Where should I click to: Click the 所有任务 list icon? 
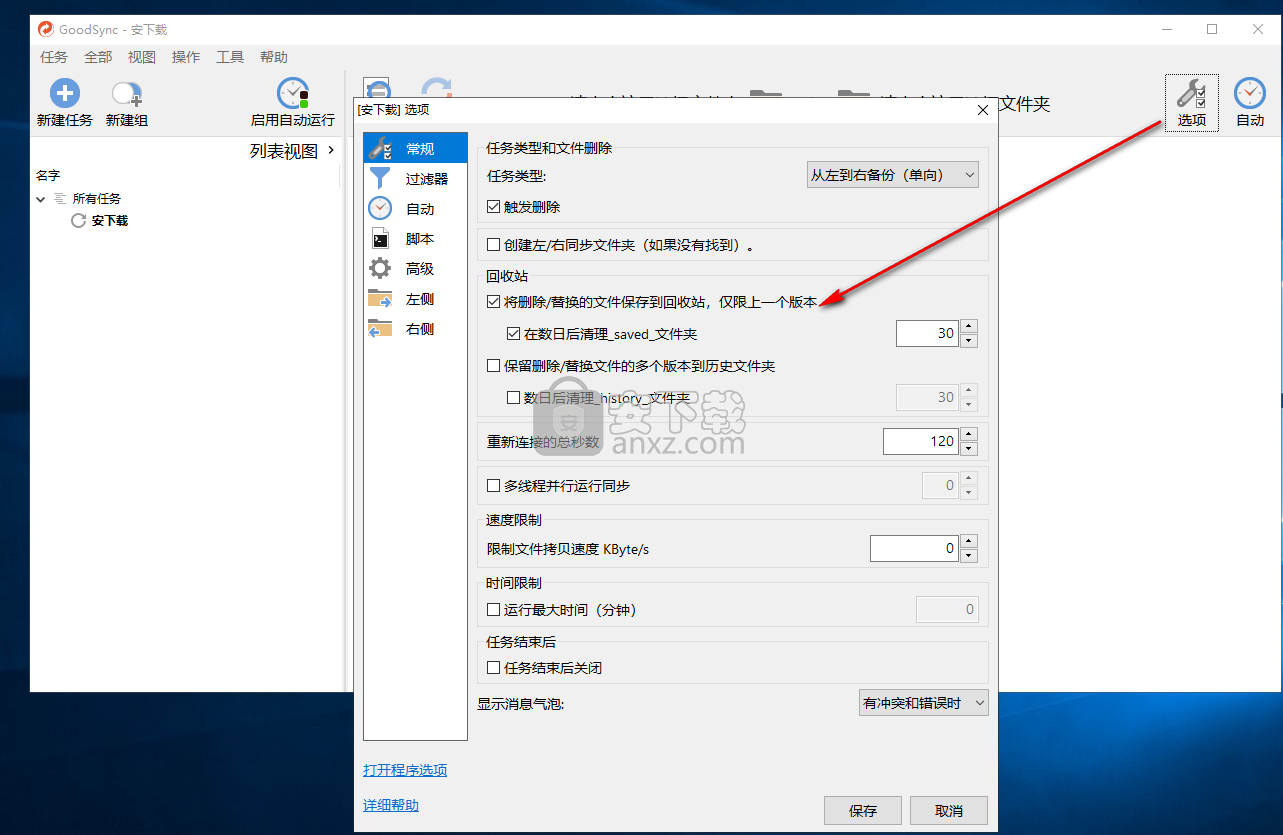point(60,199)
